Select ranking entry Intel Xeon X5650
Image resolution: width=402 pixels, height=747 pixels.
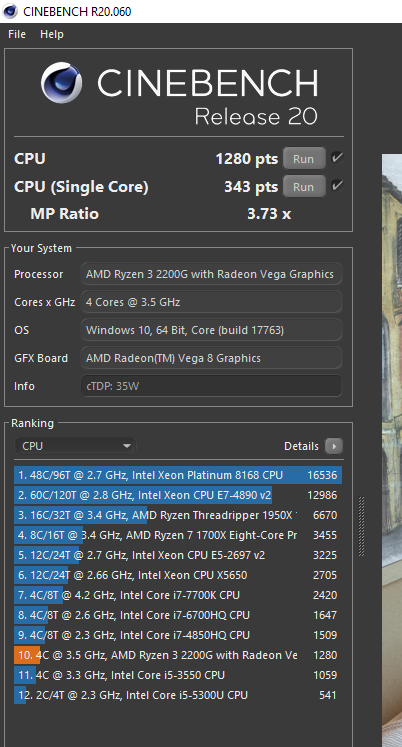(x=178, y=575)
